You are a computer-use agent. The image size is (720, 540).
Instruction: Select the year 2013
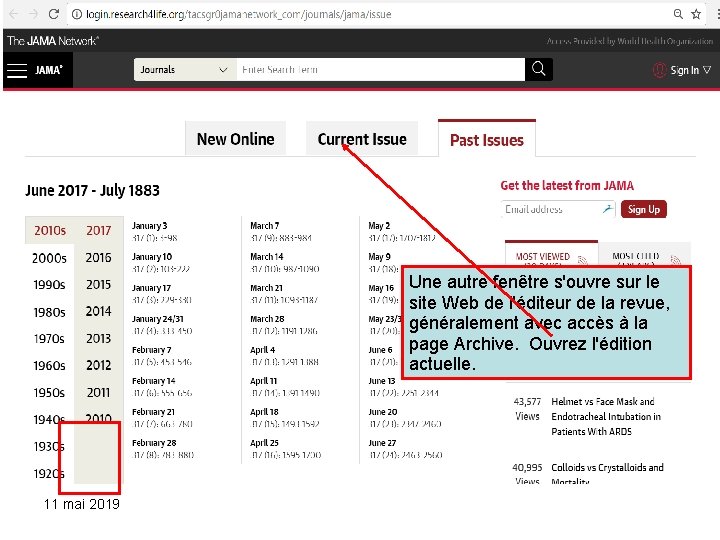pyautogui.click(x=99, y=338)
